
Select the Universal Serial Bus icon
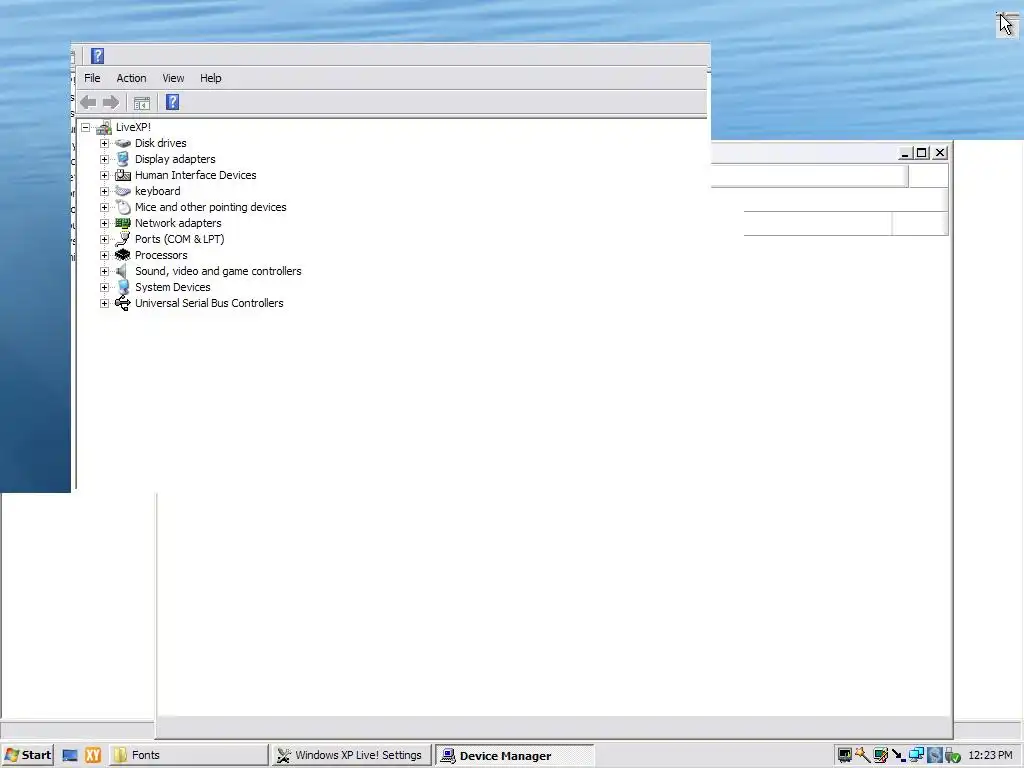click(123, 303)
